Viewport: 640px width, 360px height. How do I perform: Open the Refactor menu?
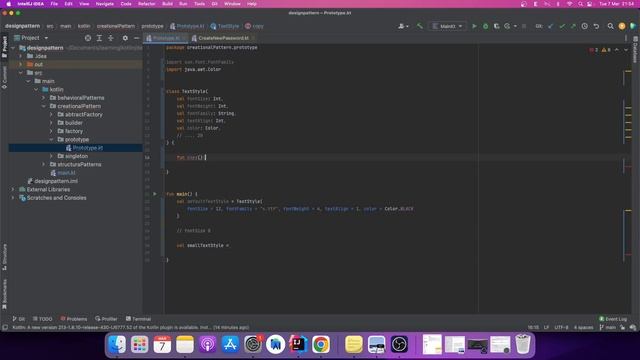pos(147,4)
